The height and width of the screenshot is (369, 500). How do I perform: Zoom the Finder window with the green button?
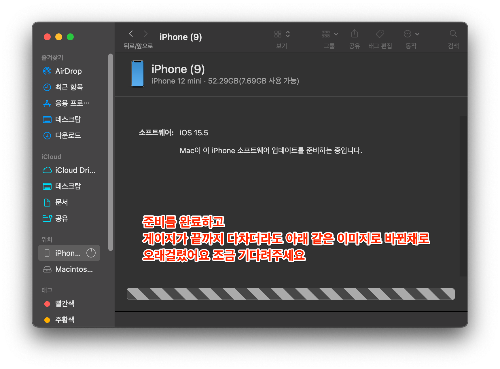70,37
